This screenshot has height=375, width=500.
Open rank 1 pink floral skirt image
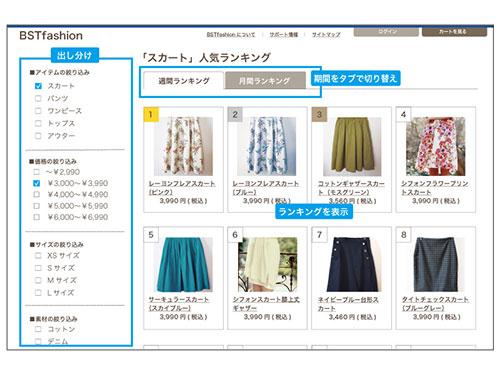(x=183, y=146)
